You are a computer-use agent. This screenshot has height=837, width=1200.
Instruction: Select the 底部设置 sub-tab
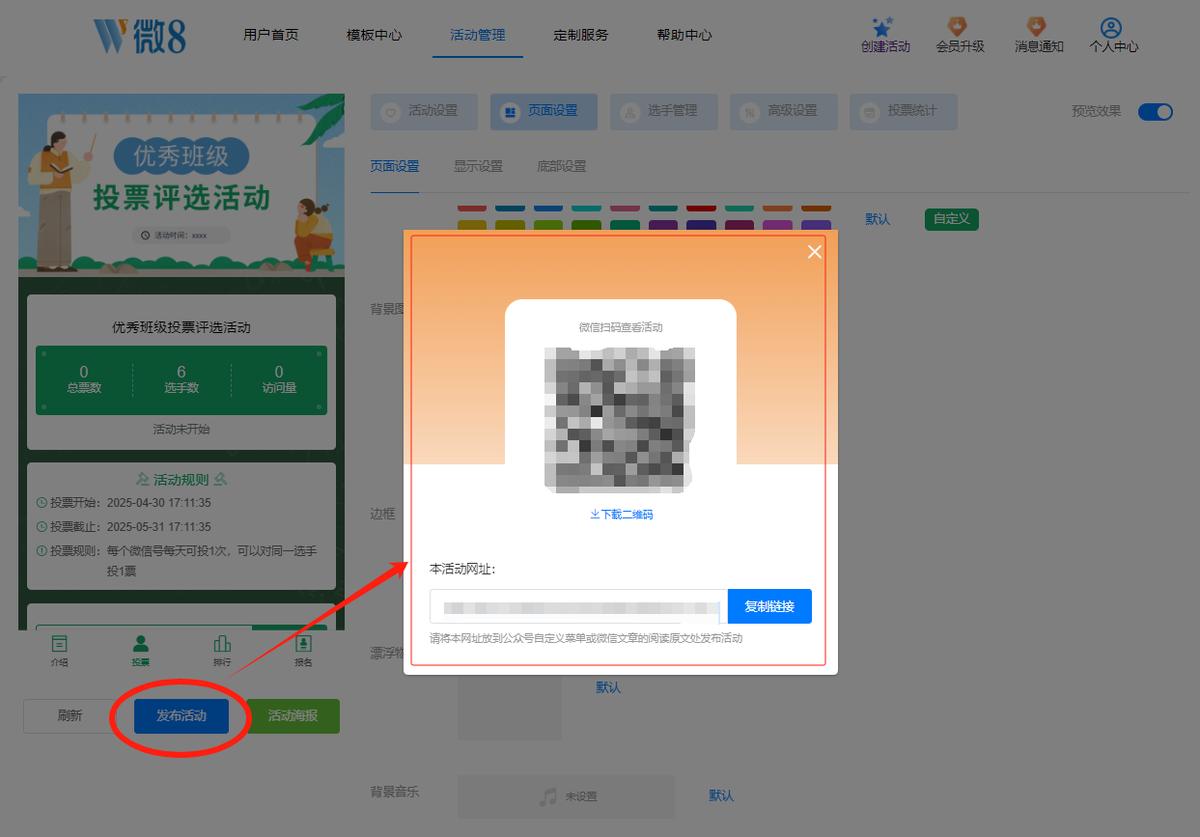pos(562,166)
